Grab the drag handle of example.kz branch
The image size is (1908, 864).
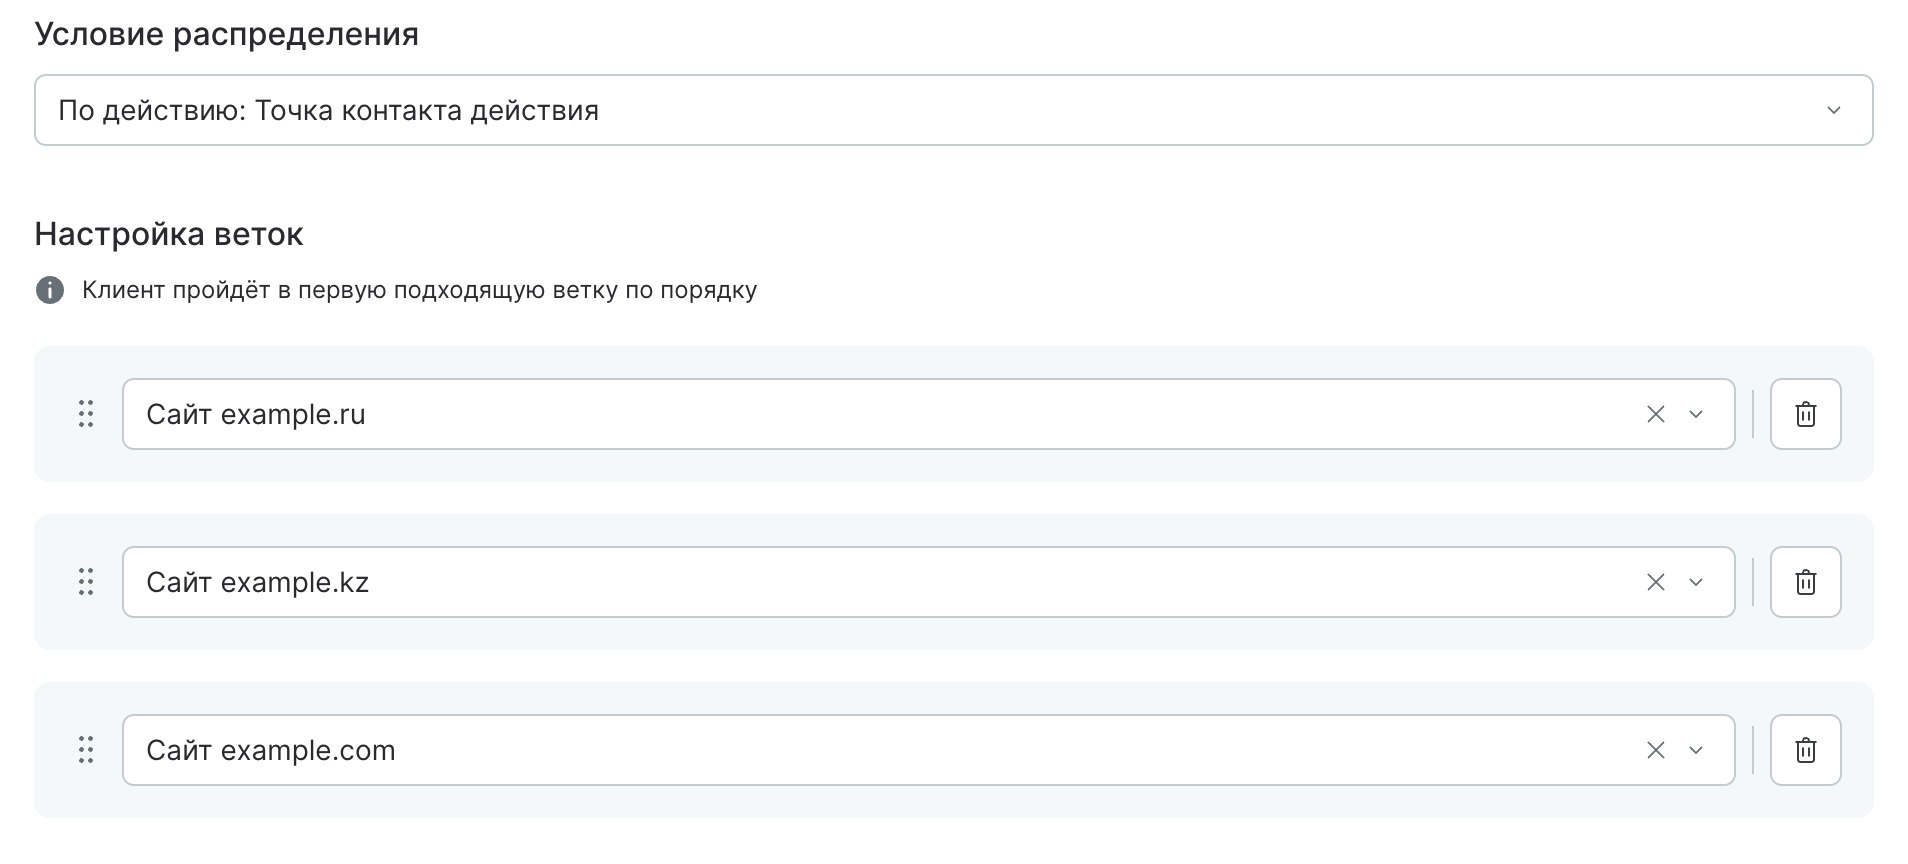click(x=86, y=582)
